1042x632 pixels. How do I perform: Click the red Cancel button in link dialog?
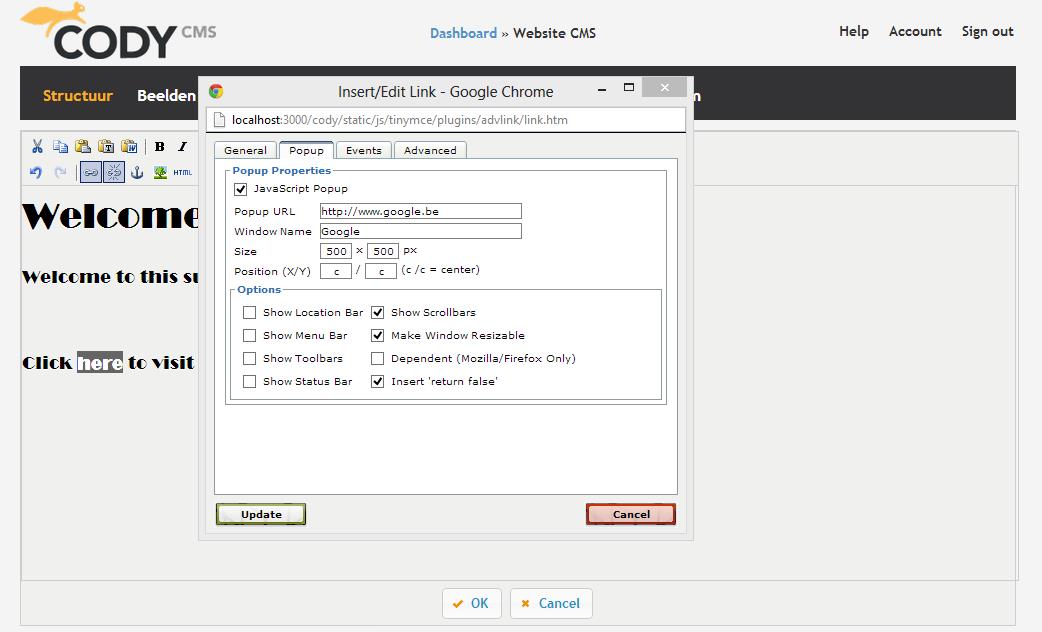coord(631,514)
